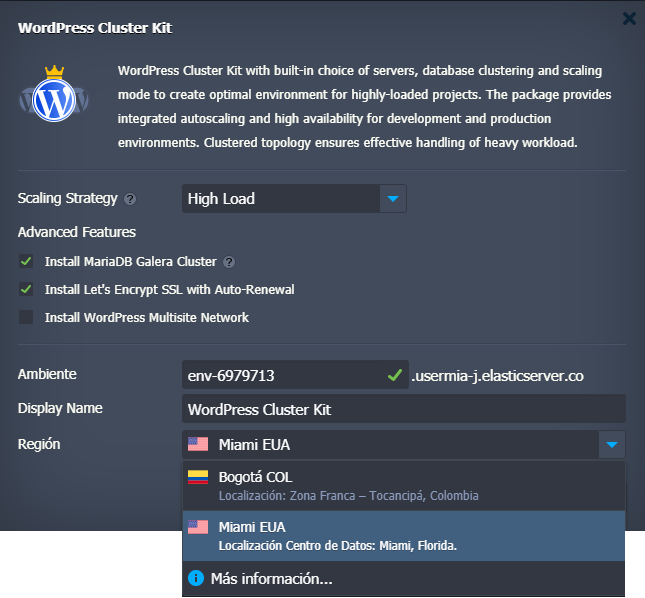The width and height of the screenshot is (645, 598).
Task: Click the US flag in Miami EUA option
Action: (198, 527)
